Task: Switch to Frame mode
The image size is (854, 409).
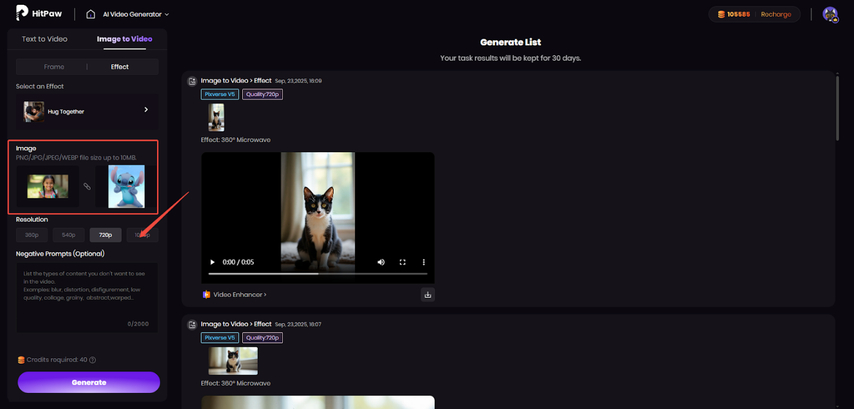Action: 54,66
